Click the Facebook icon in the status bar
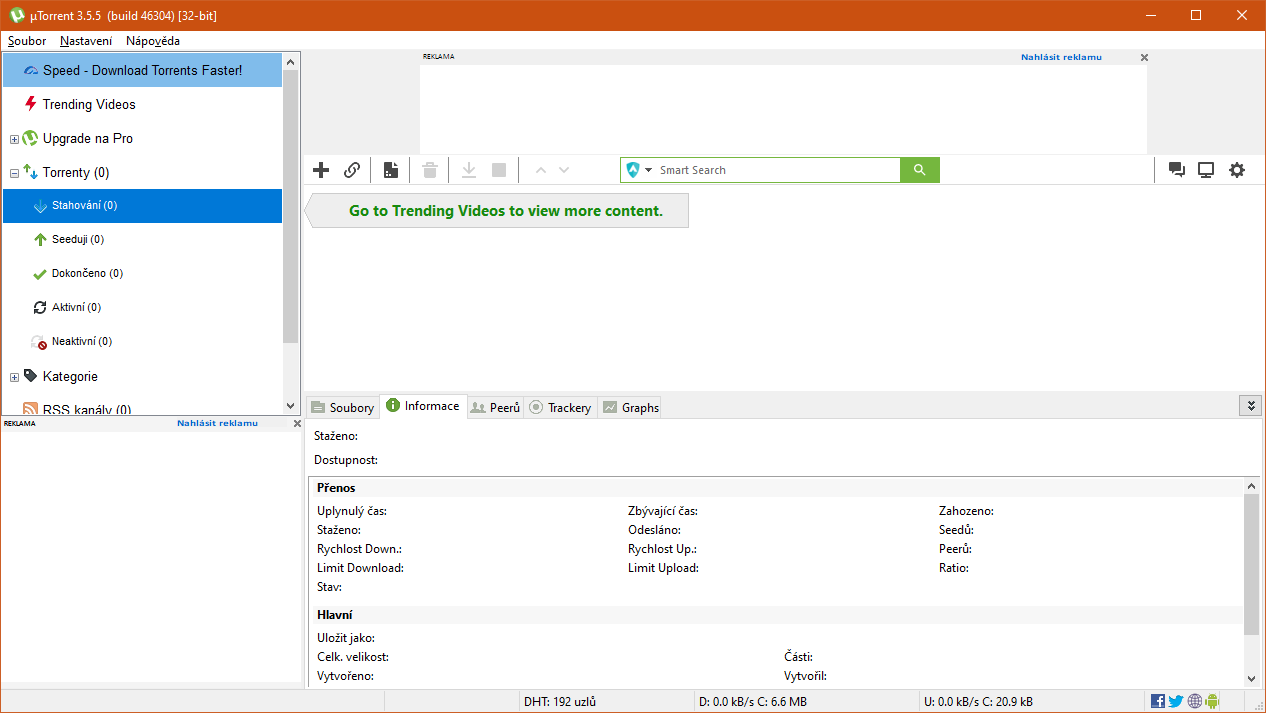 tap(1157, 700)
